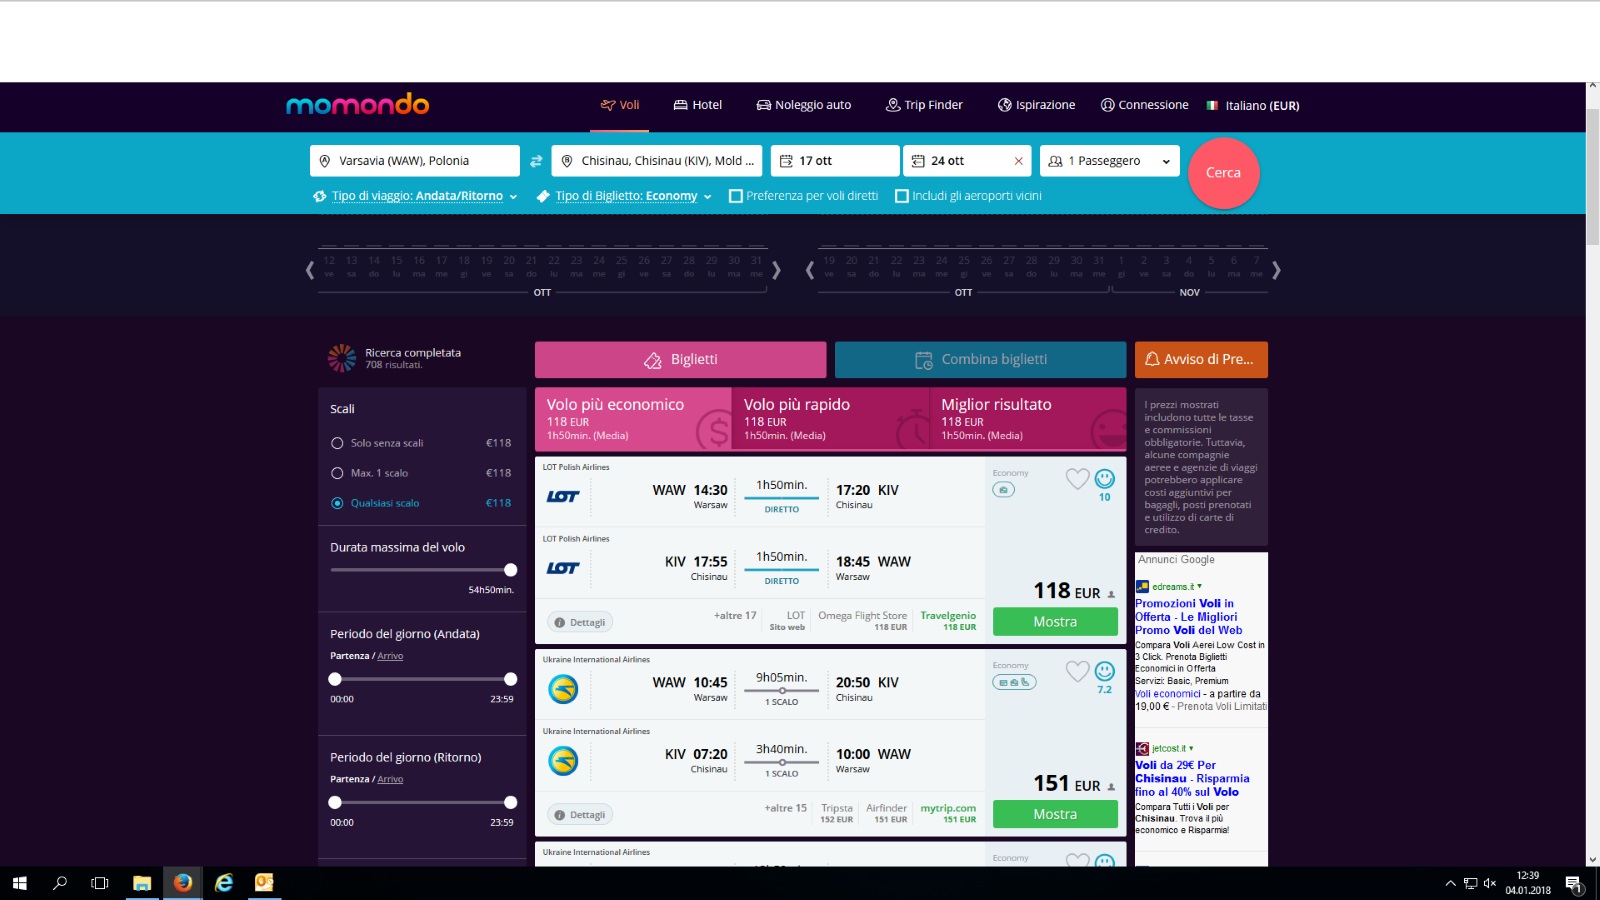Save the Ukraine International 151 EUR flight to favorites
Image resolution: width=1600 pixels, height=900 pixels.
(x=1077, y=671)
